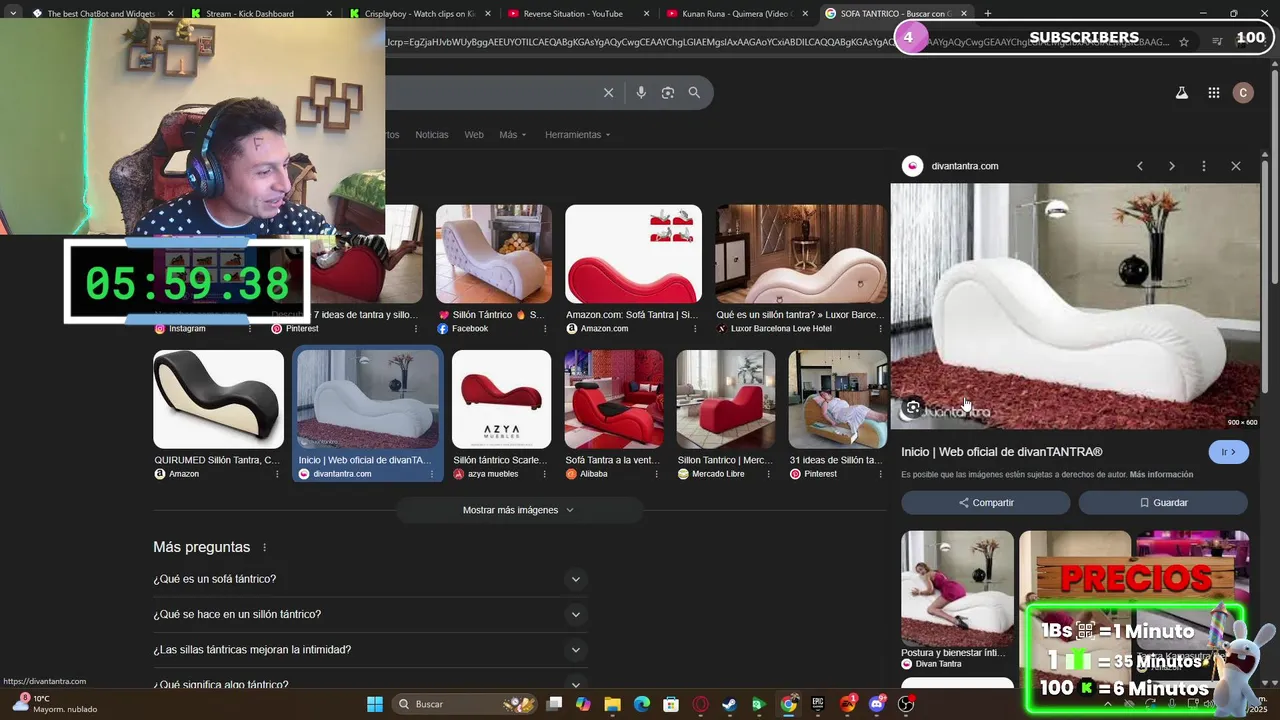Screen dimensions: 1280x720
Task: Open 'Postura y bienestar' related image
Action: click(x=957, y=589)
